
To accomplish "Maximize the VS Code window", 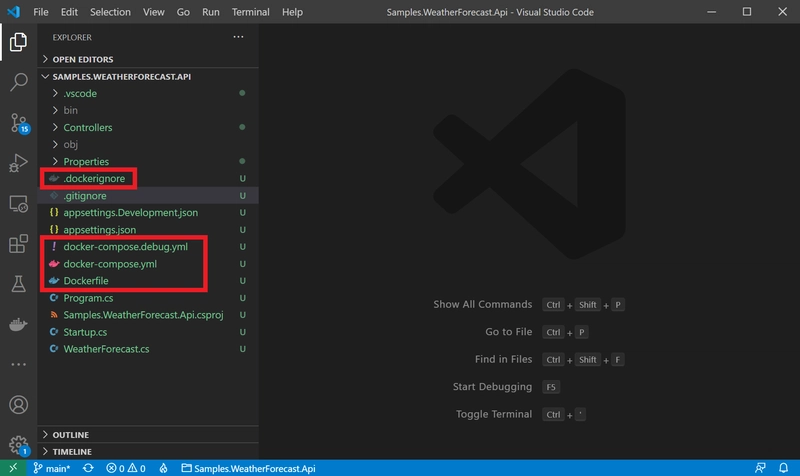I will [x=747, y=12].
